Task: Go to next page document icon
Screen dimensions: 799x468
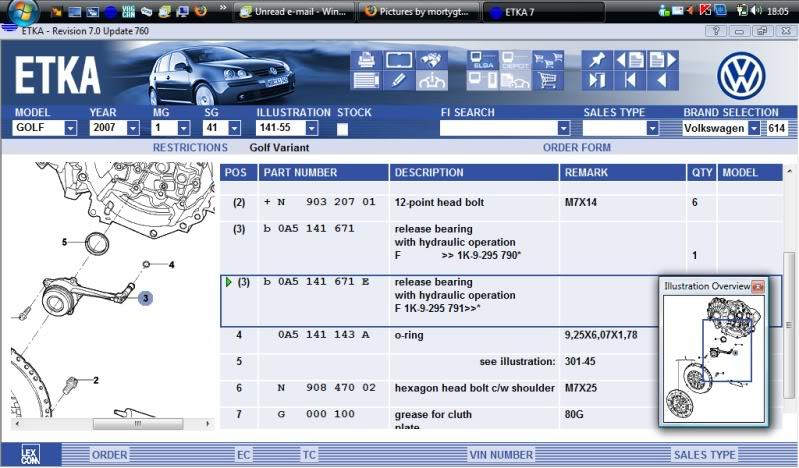Action: click(662, 60)
